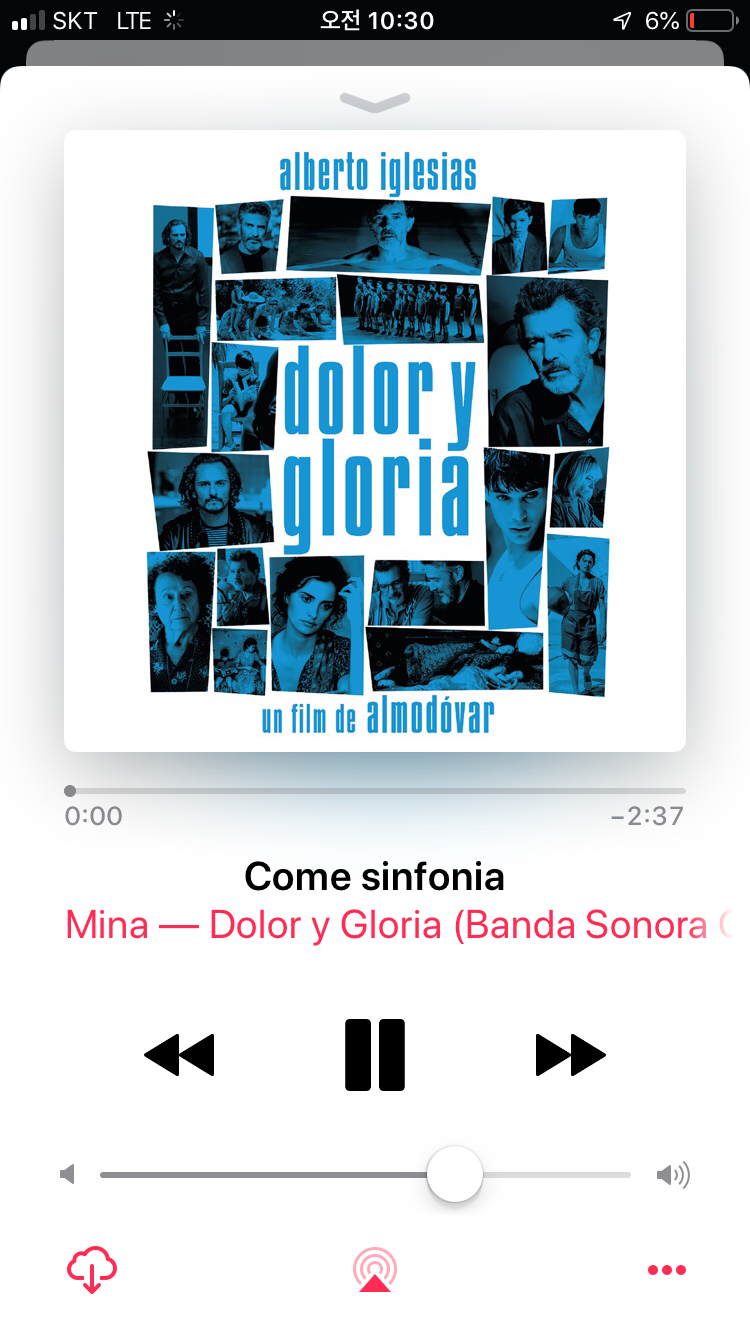Screen dimensions: 750x1334
Task: Tap the 오전 10:30 clock in status bar
Action: point(376,20)
